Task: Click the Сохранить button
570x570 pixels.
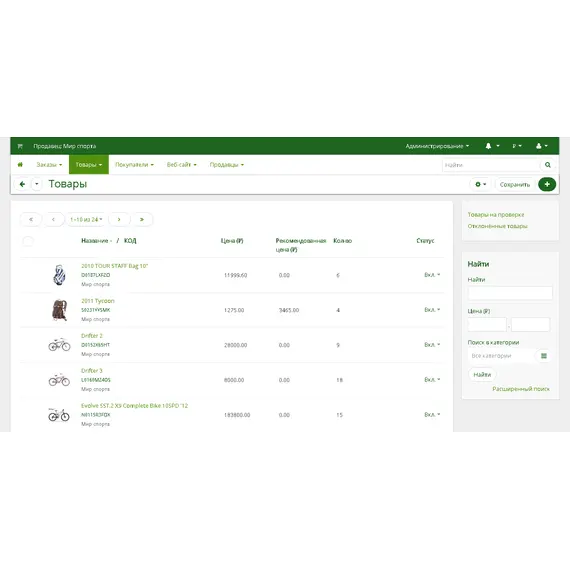Action: point(515,184)
